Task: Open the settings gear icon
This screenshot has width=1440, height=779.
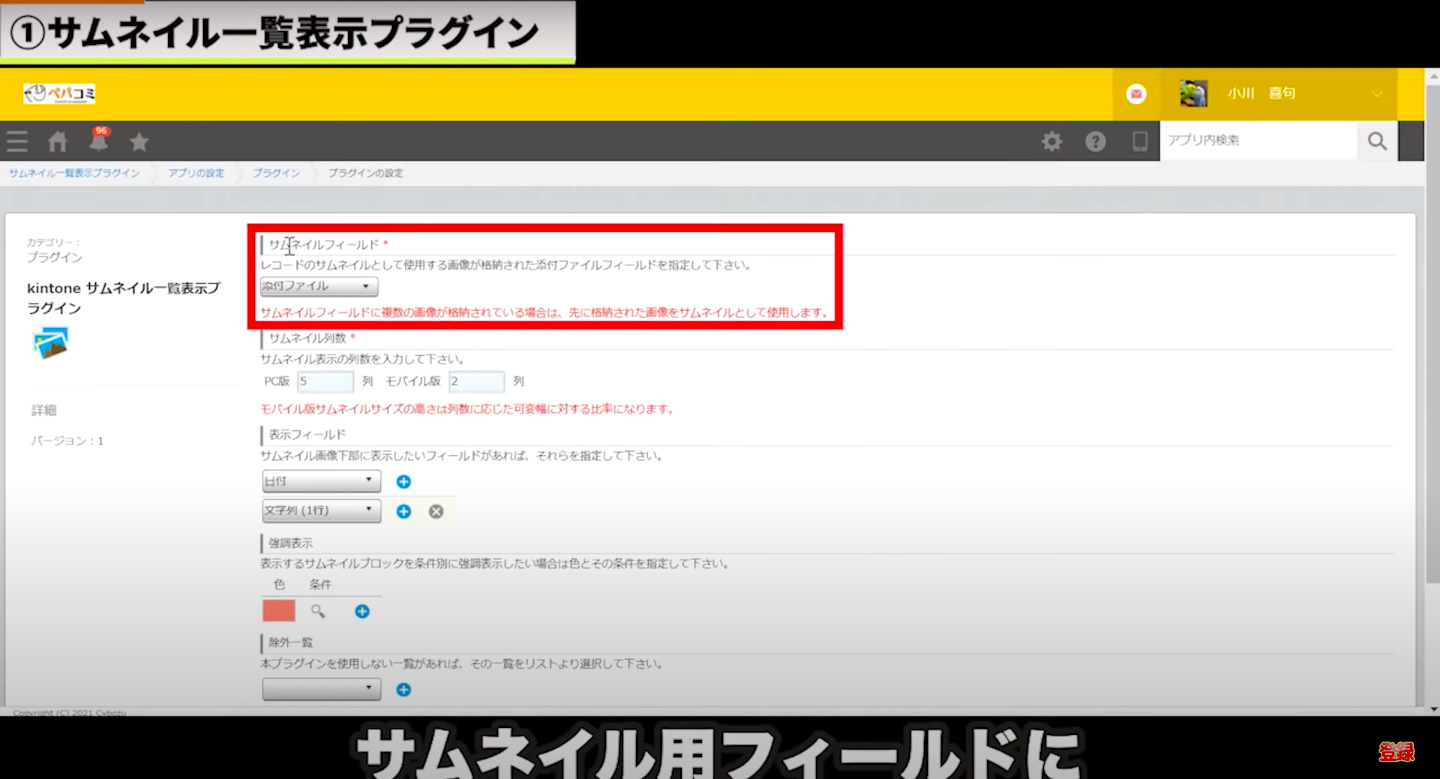Action: pos(1052,142)
